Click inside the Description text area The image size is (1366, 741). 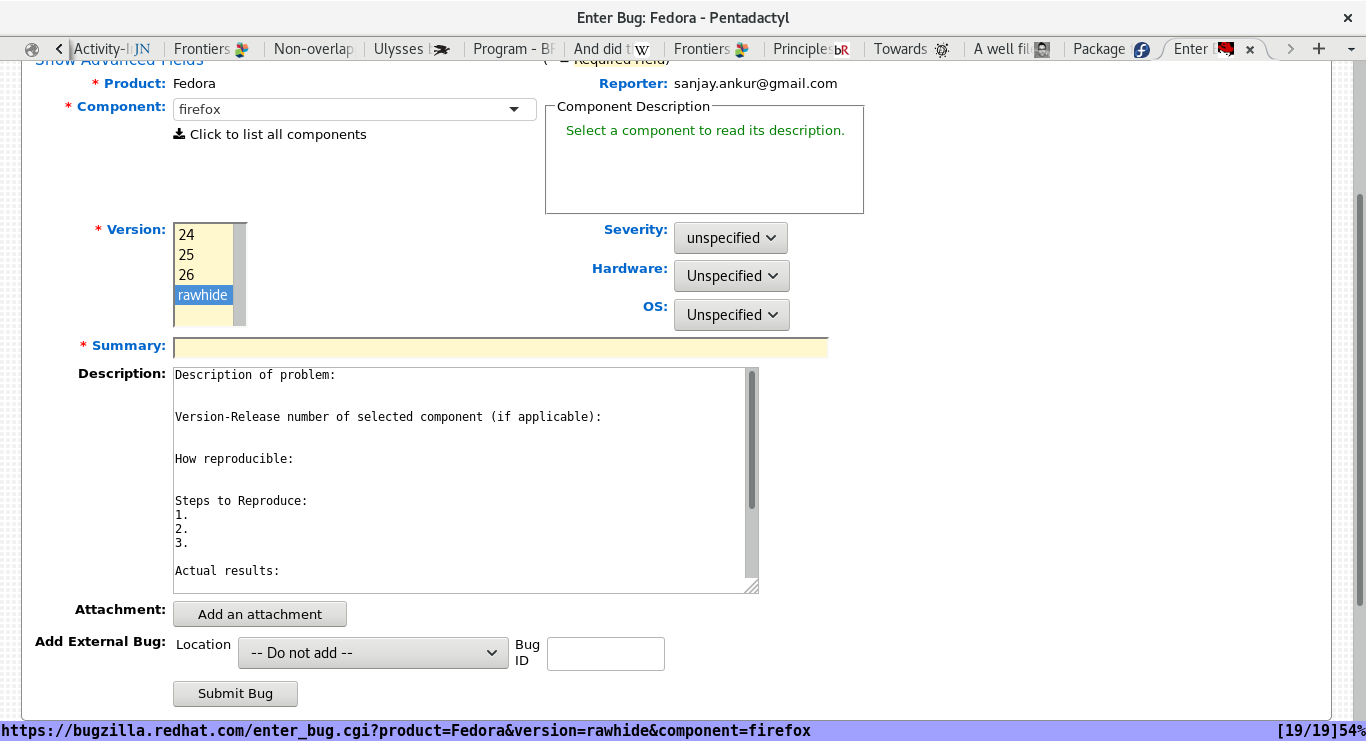[x=460, y=480]
